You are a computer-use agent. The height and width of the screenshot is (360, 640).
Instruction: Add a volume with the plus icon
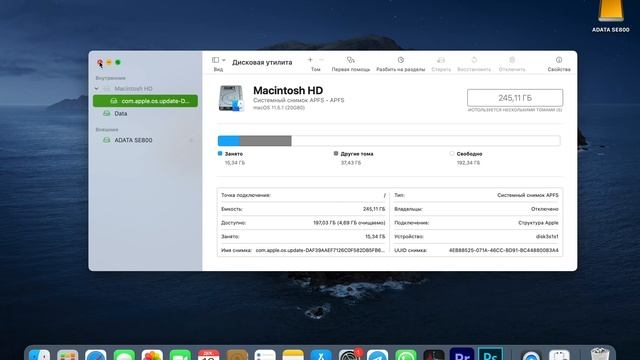pos(310,60)
